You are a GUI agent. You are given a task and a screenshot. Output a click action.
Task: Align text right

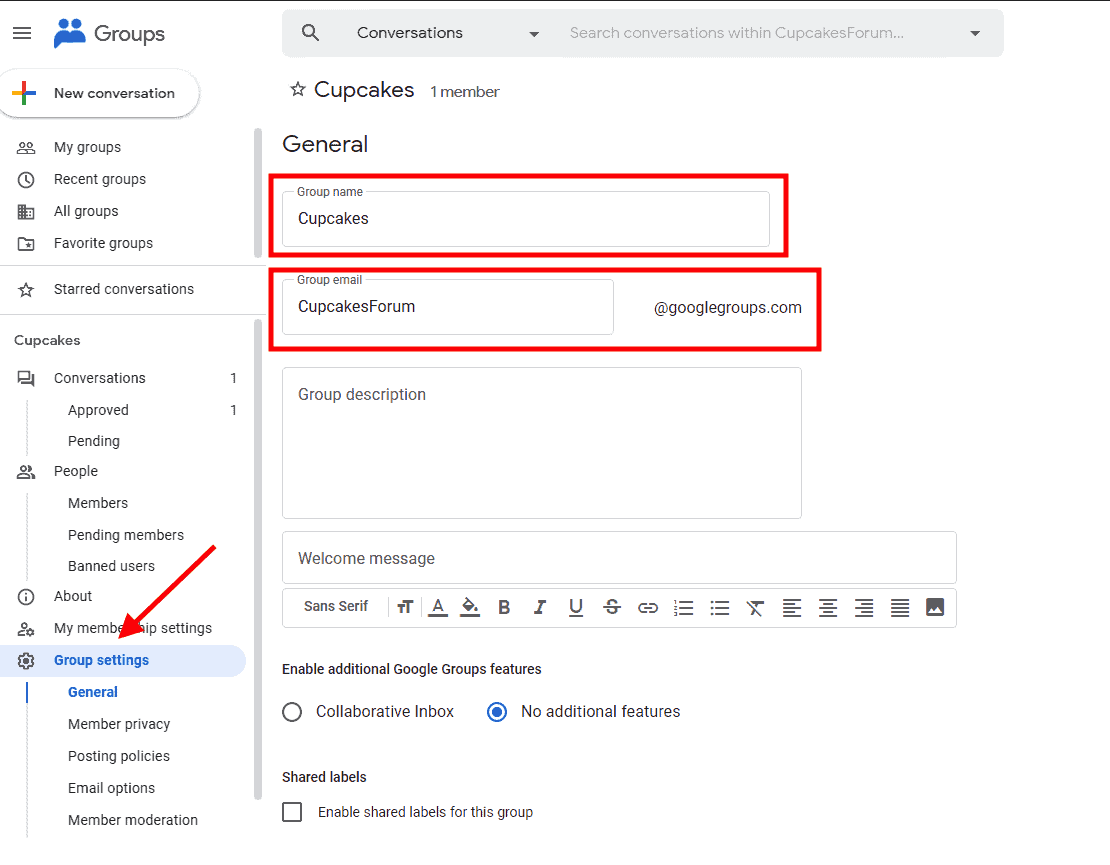[864, 608]
